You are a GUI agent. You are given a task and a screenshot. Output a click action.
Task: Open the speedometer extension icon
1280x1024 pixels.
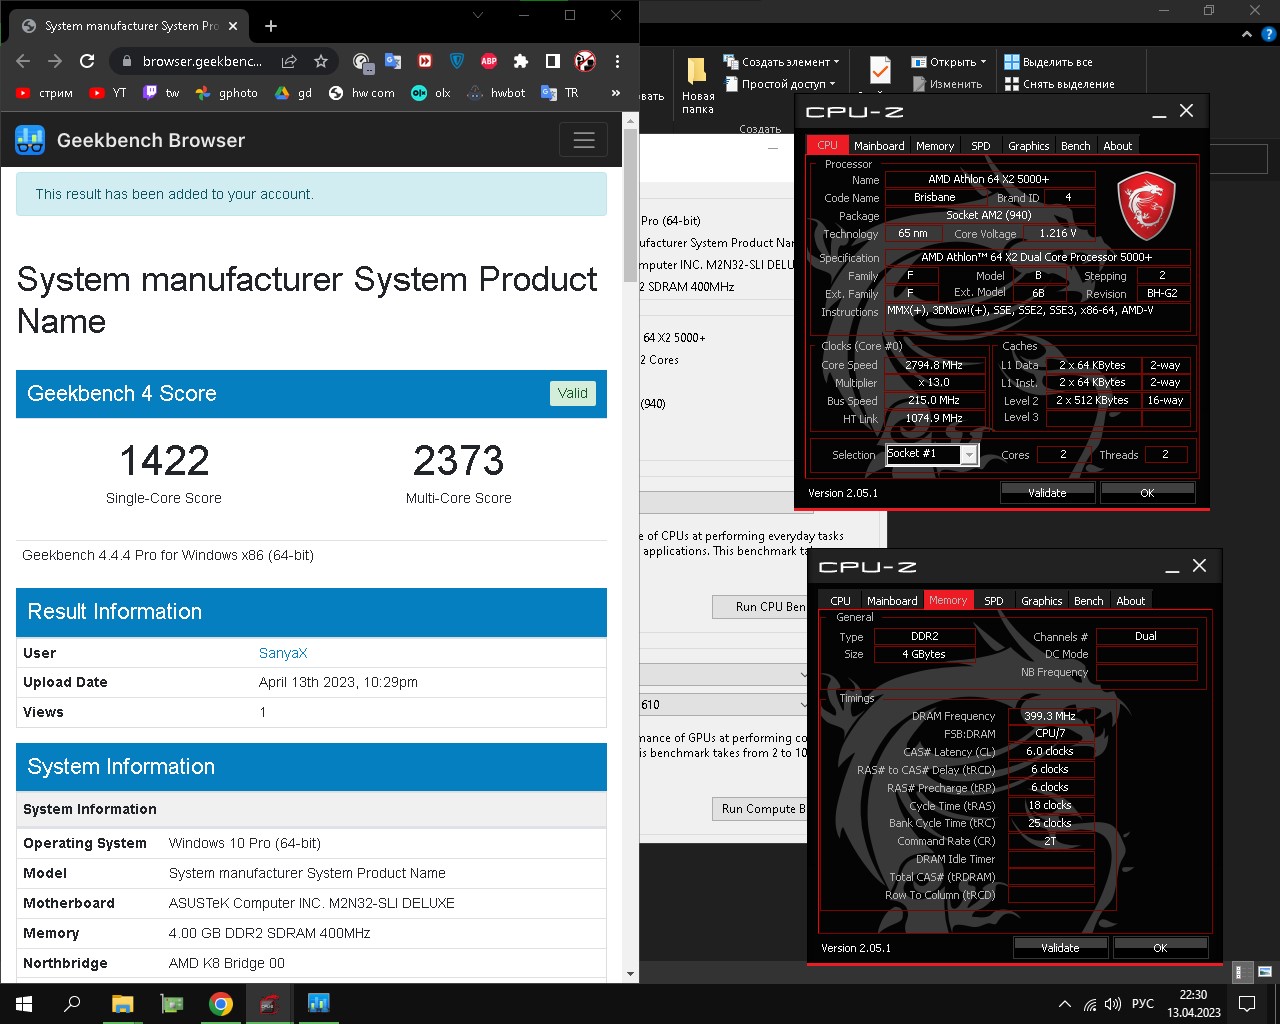tap(362, 62)
